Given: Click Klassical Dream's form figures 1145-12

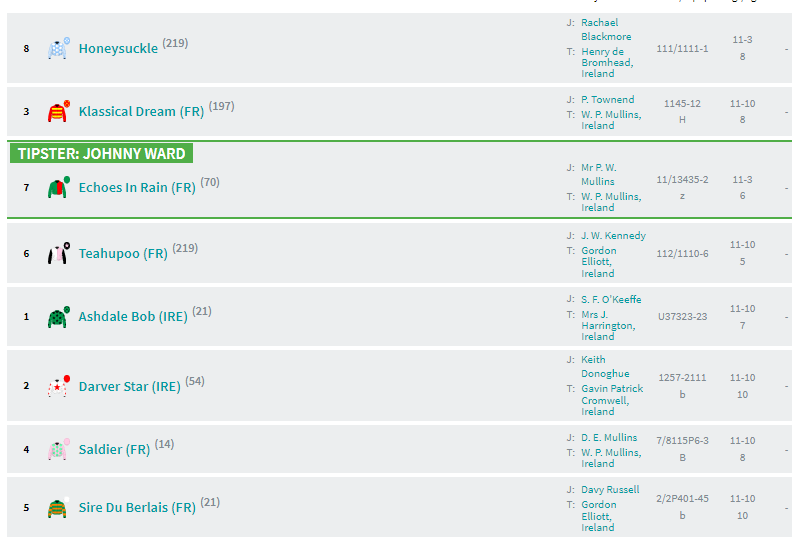Looking at the screenshot, I should 682,104.
